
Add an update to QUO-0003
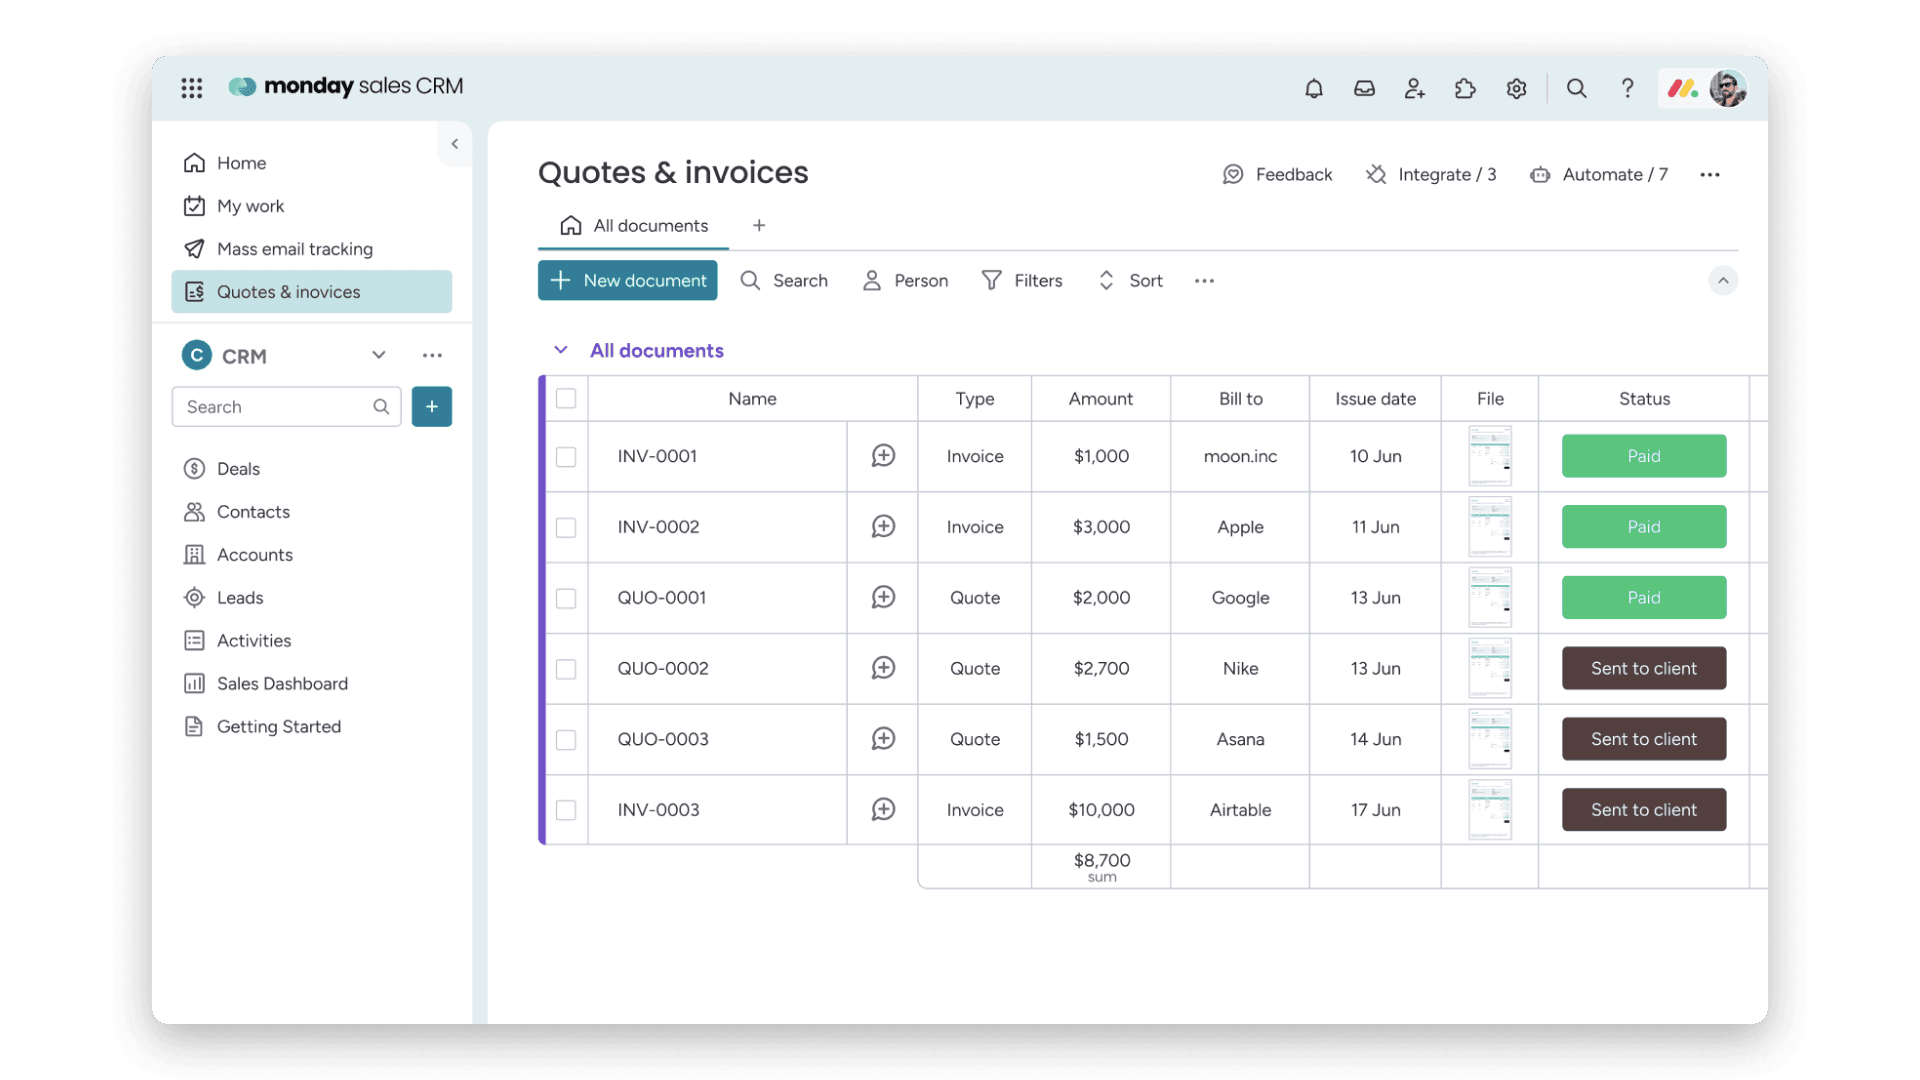883,739
